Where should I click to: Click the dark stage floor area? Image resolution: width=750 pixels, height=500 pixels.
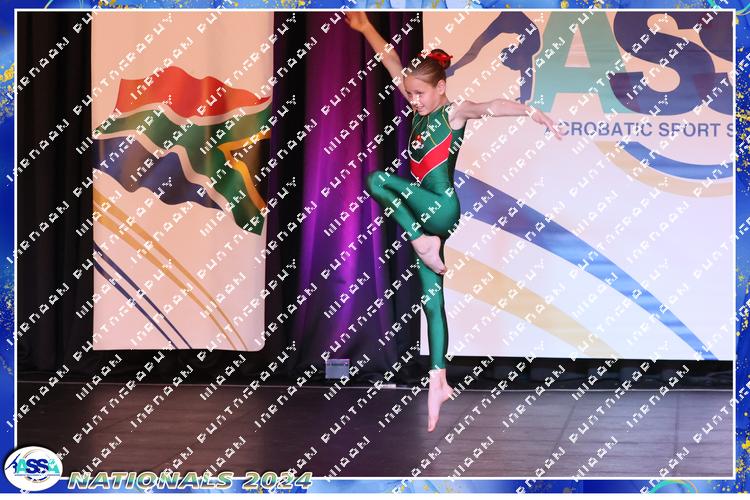(x=250, y=420)
